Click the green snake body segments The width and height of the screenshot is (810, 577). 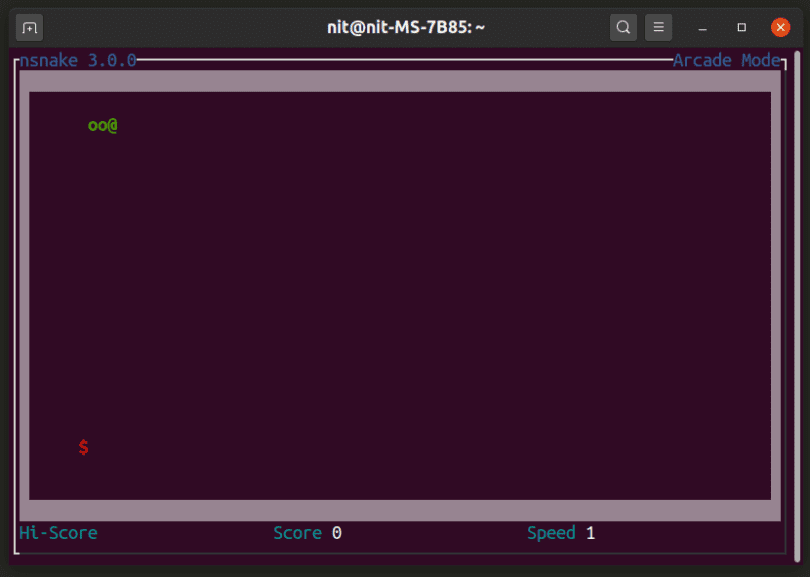98,125
